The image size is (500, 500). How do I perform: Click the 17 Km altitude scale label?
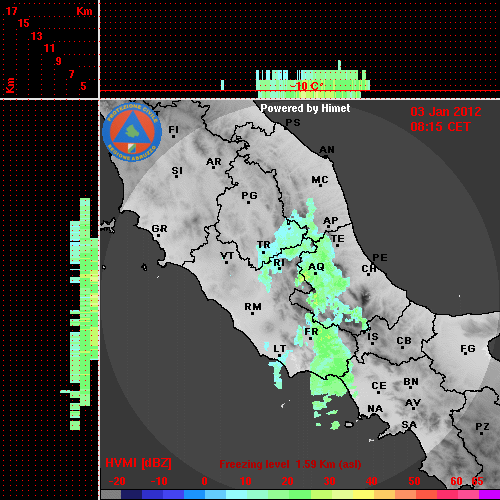click(x=11, y=11)
